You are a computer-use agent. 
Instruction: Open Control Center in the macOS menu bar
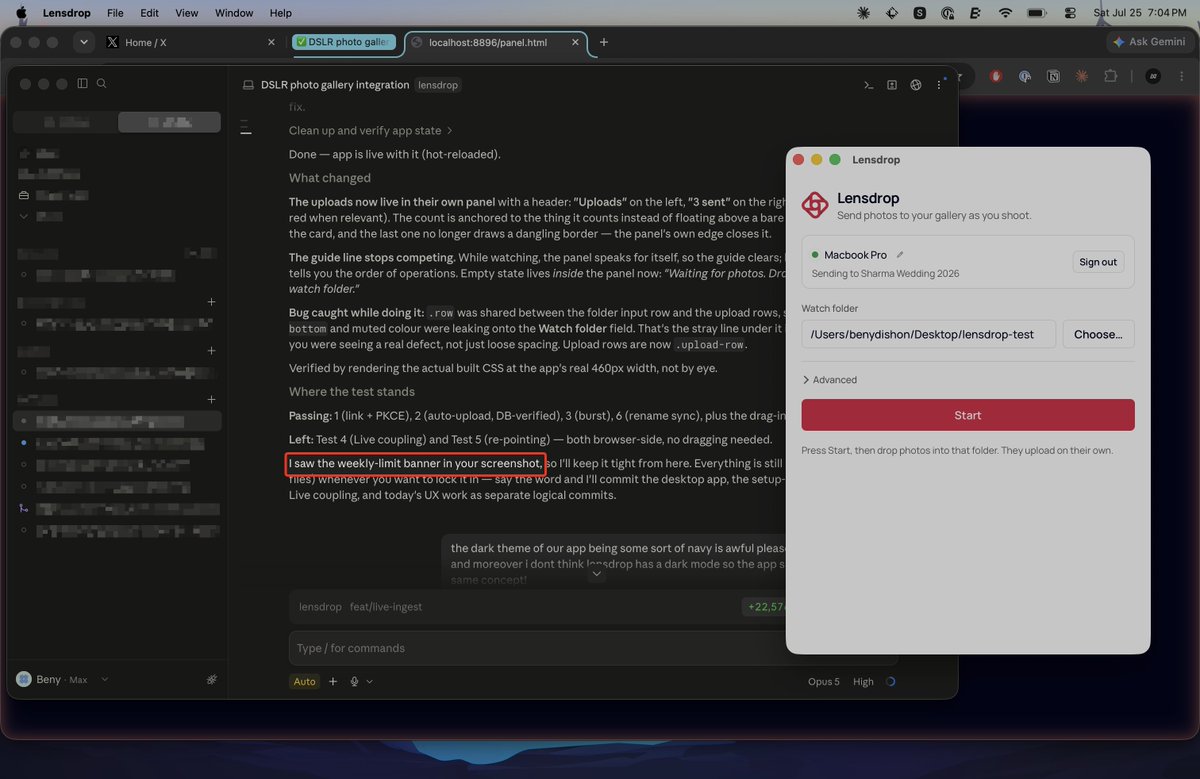(1069, 13)
